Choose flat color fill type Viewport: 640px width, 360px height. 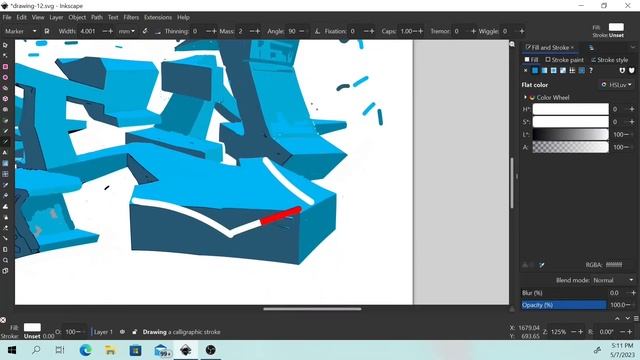(535, 71)
